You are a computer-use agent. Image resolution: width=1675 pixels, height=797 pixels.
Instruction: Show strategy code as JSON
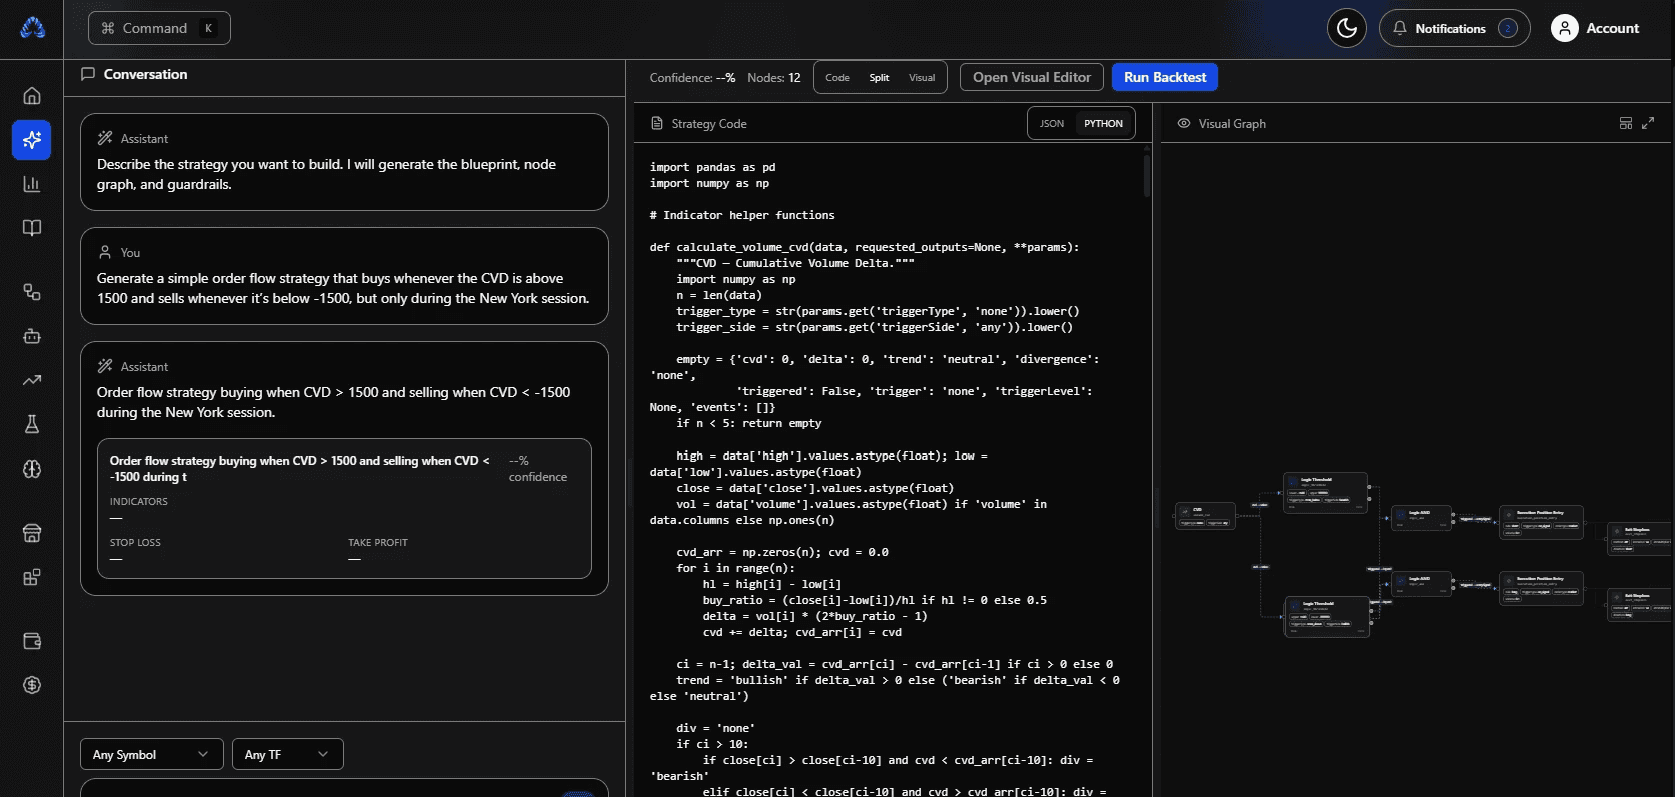pos(1052,124)
